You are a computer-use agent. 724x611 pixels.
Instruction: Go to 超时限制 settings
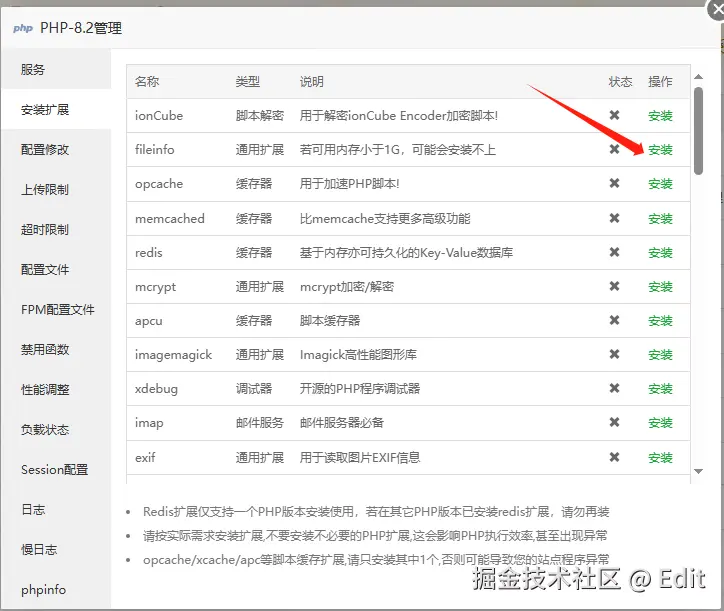tap(56, 230)
